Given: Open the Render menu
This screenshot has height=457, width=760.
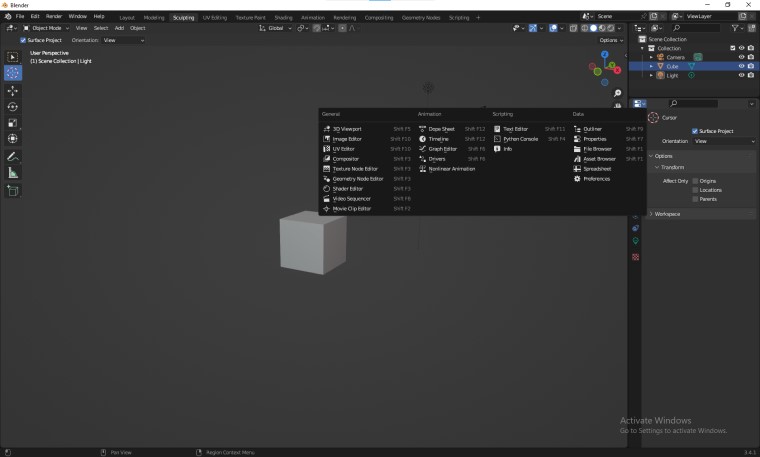Looking at the screenshot, I should point(54,16).
